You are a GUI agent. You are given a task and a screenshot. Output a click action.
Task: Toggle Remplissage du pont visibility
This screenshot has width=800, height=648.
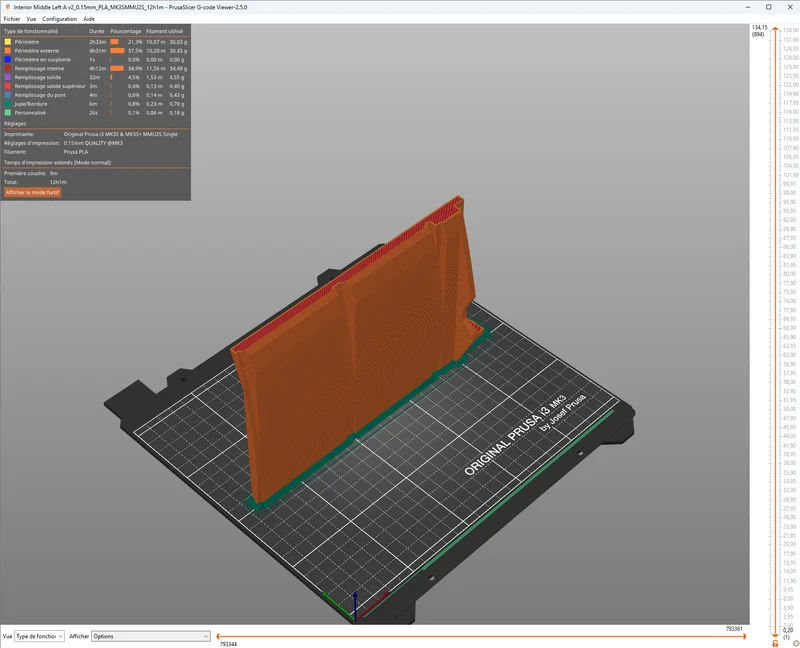tap(95, 95)
